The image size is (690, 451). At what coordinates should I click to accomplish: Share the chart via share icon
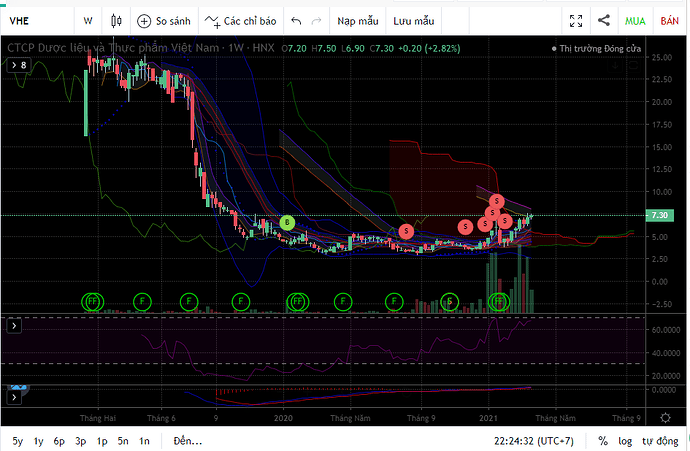(x=604, y=20)
